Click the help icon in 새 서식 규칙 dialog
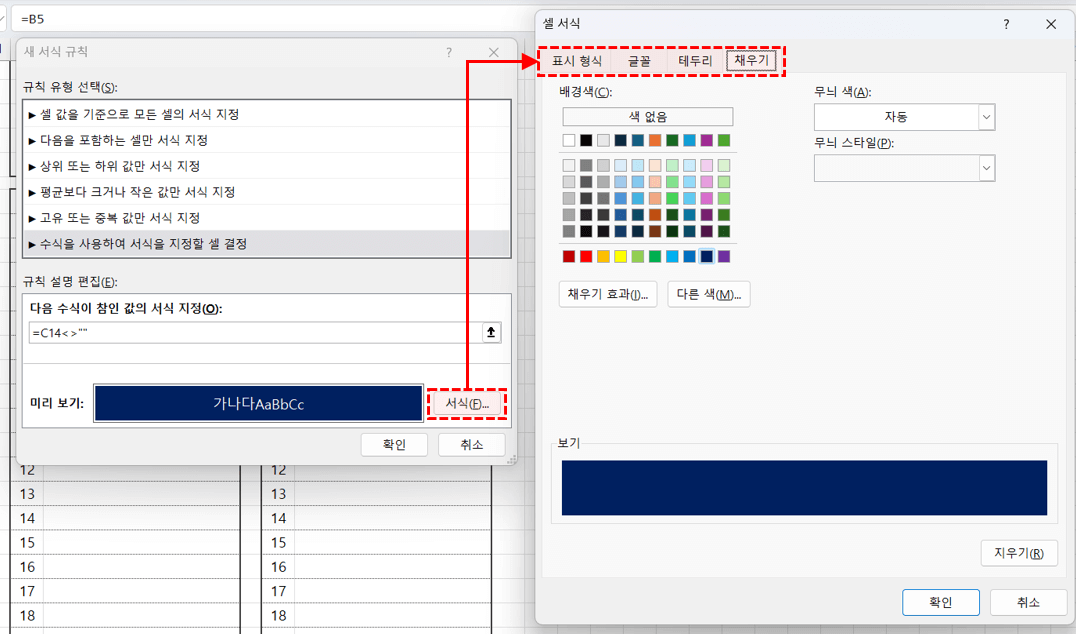 449,52
